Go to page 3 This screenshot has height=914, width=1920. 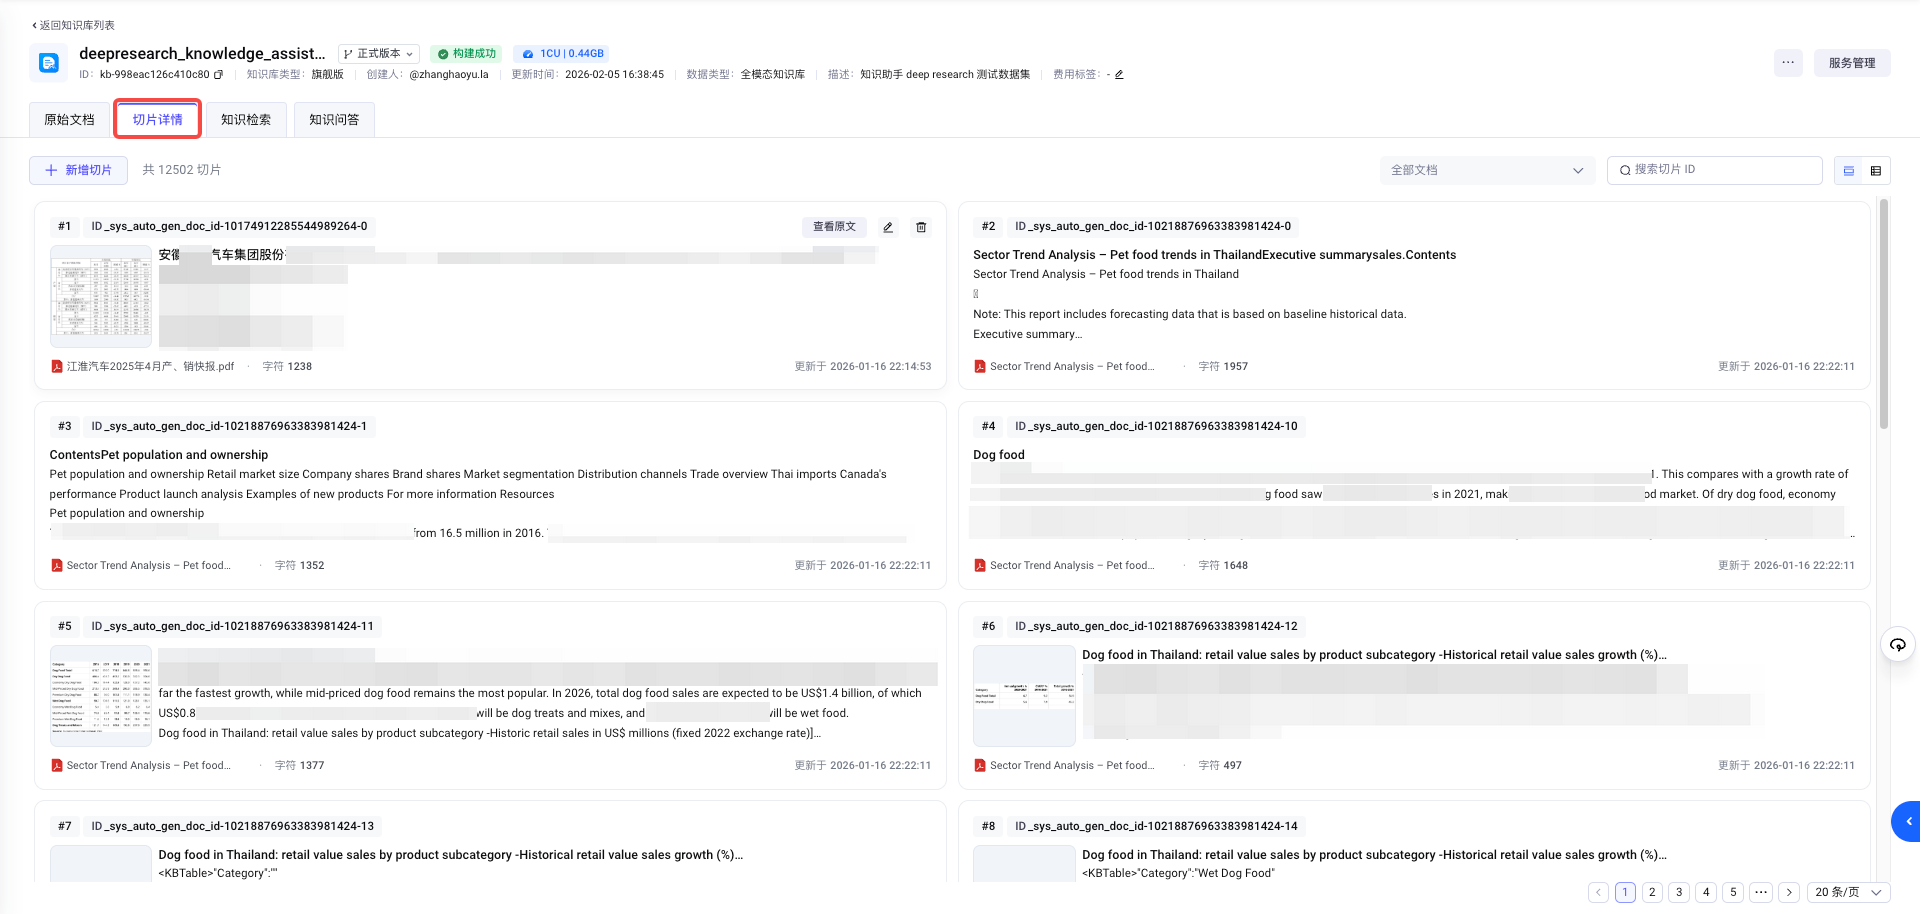point(1680,892)
